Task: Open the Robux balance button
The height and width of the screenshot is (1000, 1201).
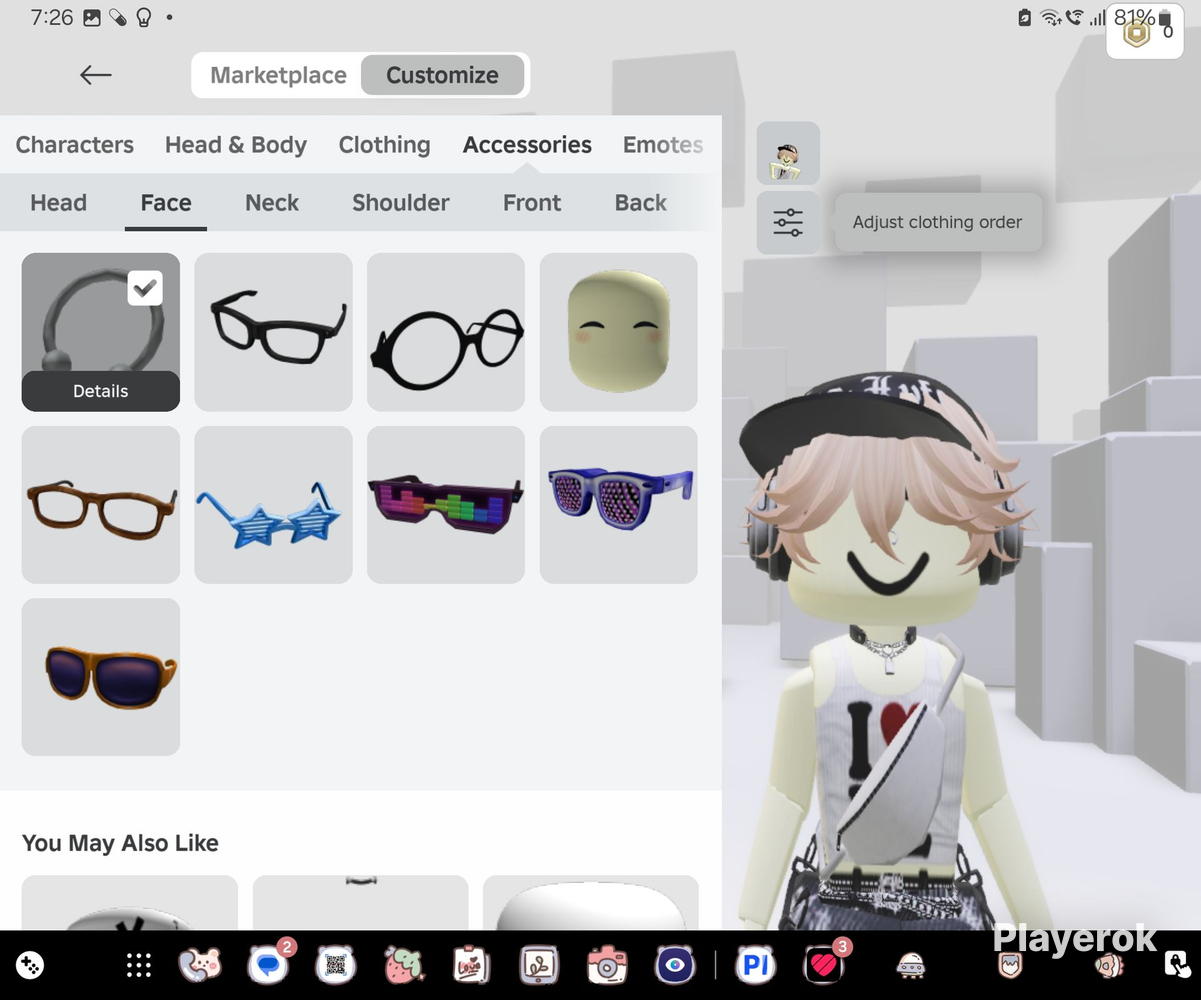Action: [1144, 32]
